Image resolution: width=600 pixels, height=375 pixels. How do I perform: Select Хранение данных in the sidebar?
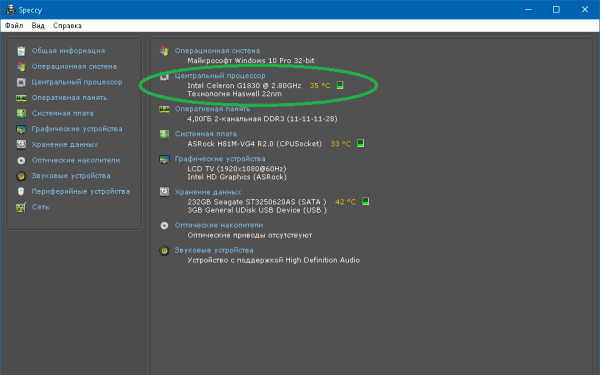coord(65,145)
